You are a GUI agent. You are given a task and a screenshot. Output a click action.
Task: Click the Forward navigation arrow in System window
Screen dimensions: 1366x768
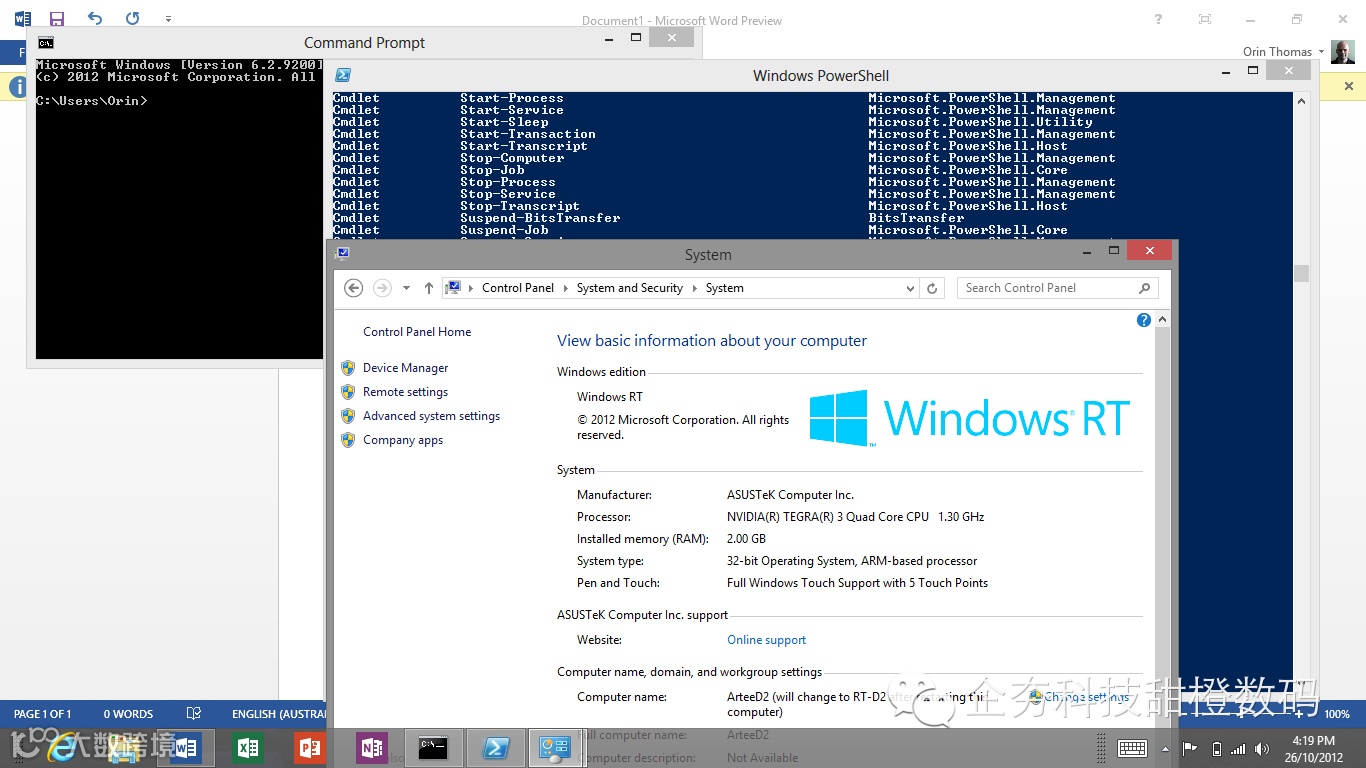[382, 288]
